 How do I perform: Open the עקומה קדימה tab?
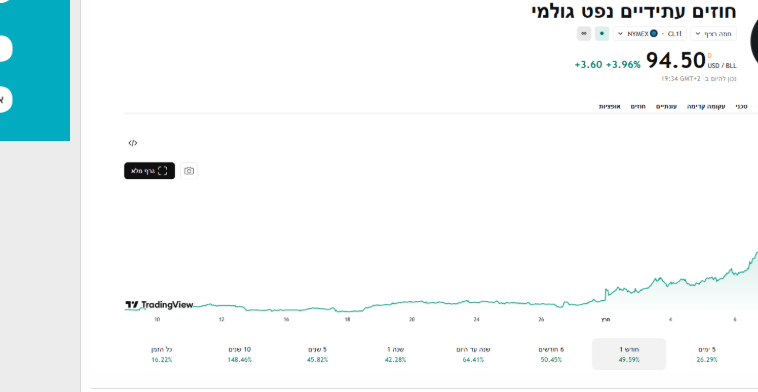click(706, 106)
